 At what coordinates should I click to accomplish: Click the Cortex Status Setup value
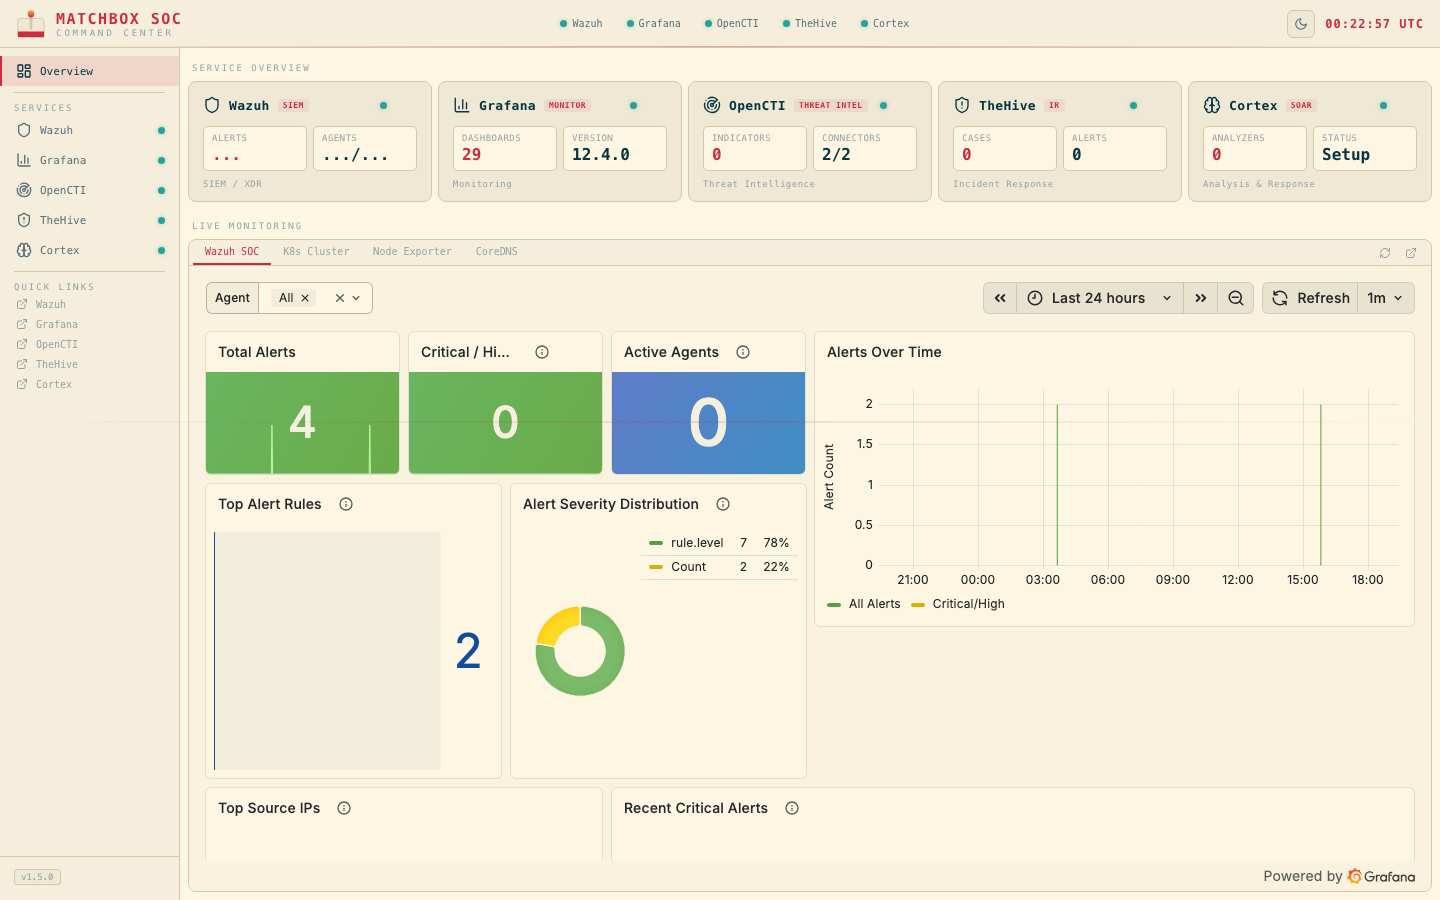pos(1346,155)
